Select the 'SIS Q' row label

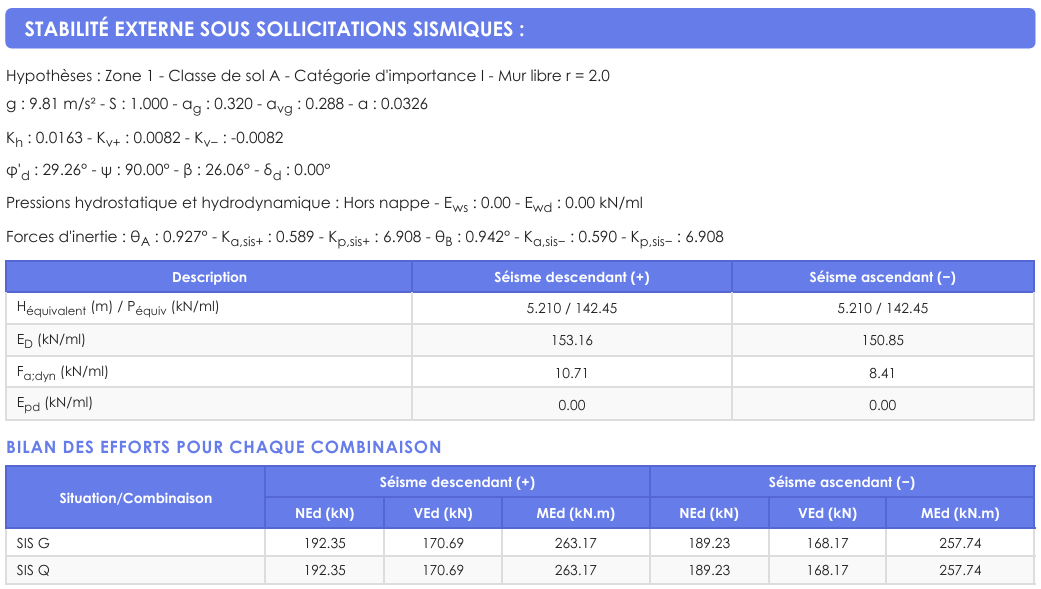tap(33, 570)
